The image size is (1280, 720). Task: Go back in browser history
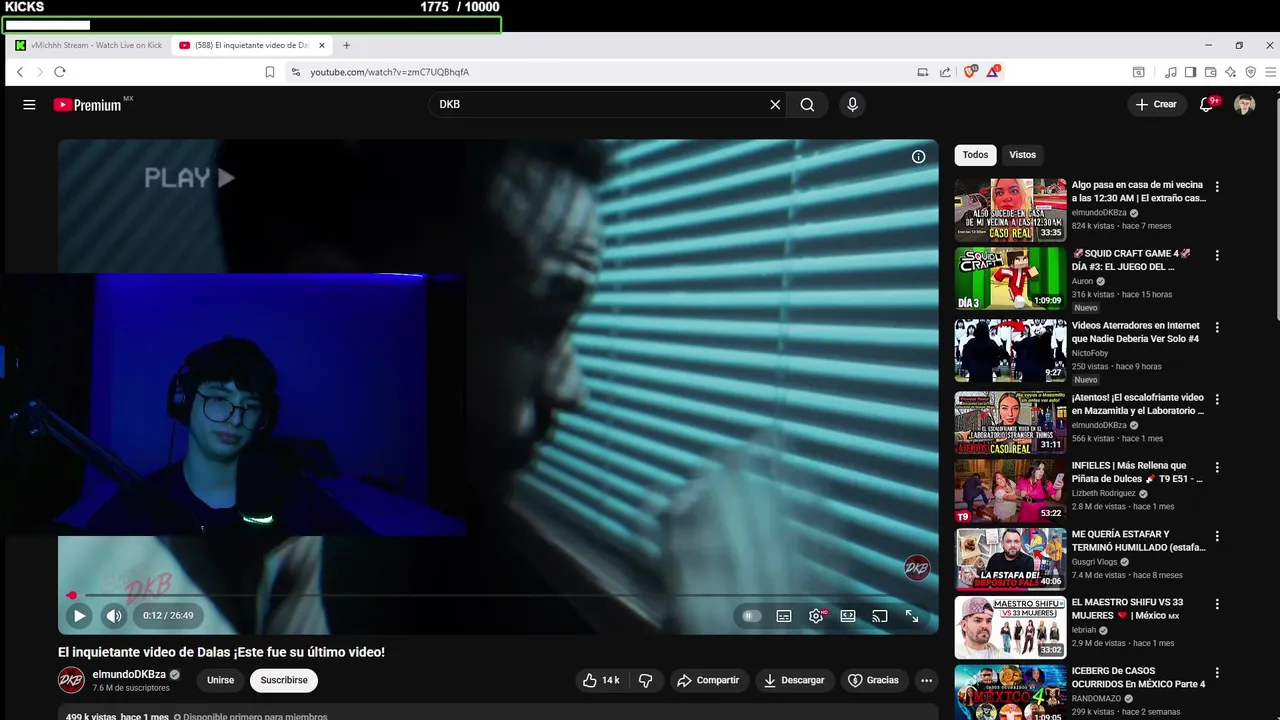[x=20, y=72]
